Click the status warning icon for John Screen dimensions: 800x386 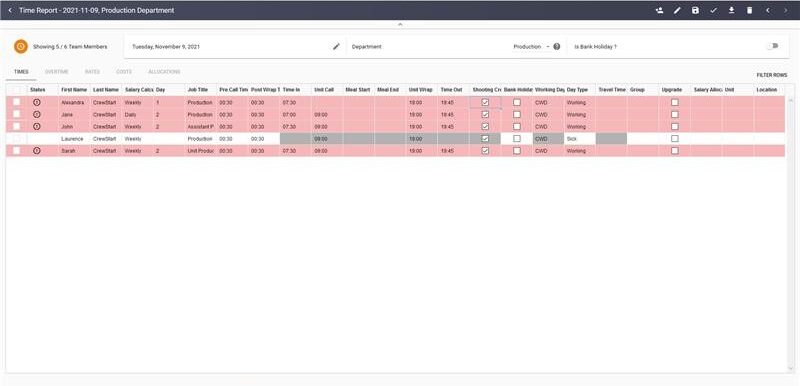tap(37, 126)
